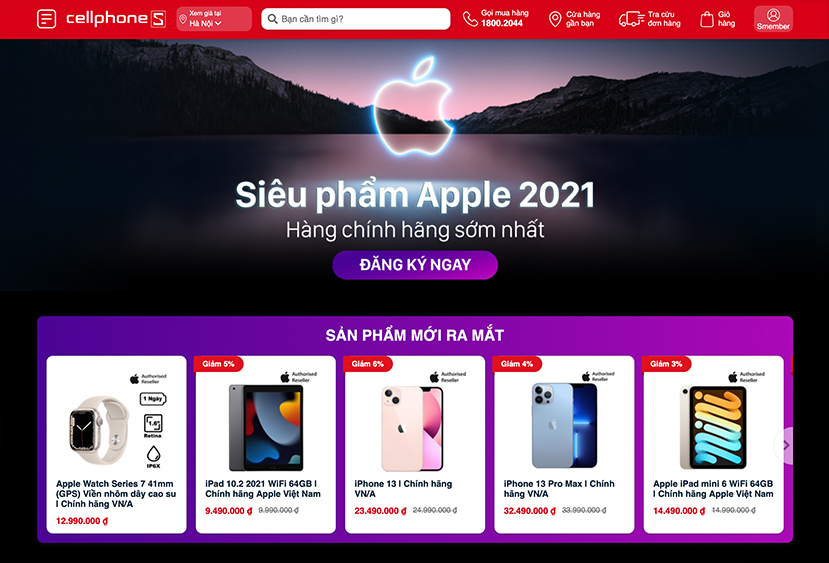Image resolution: width=829 pixels, height=563 pixels.
Task: Click the phone icon for Gọi mua hàng
Action: coord(469,19)
